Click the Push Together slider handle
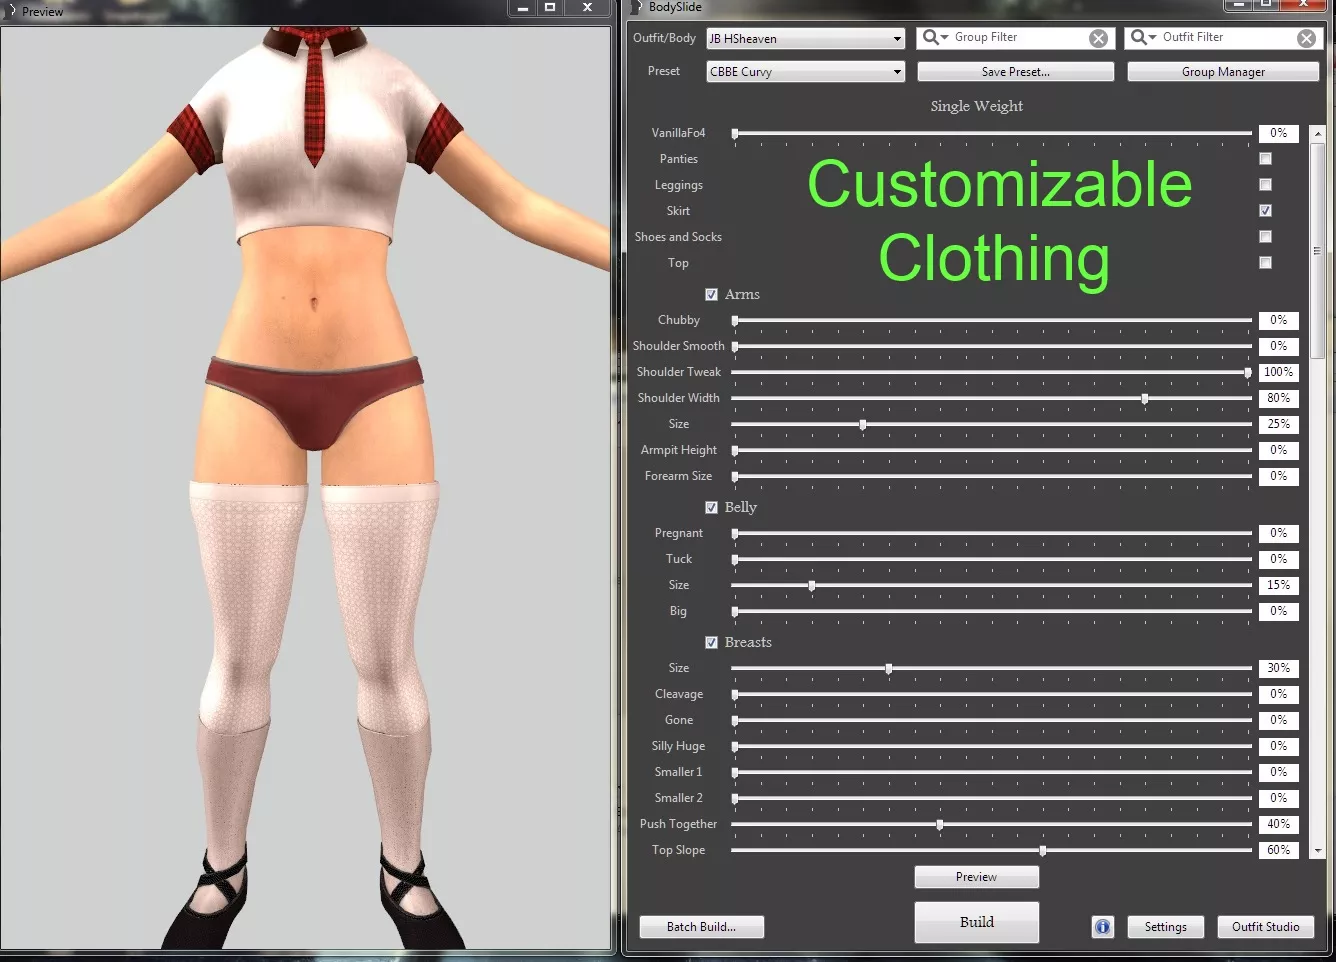This screenshot has height=962, width=1336. pyautogui.click(x=939, y=824)
